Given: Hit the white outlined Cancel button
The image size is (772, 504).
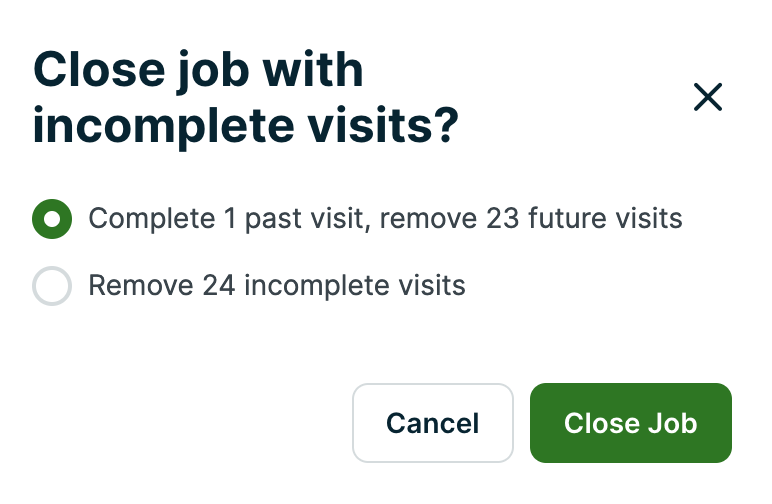Looking at the screenshot, I should click(x=432, y=423).
